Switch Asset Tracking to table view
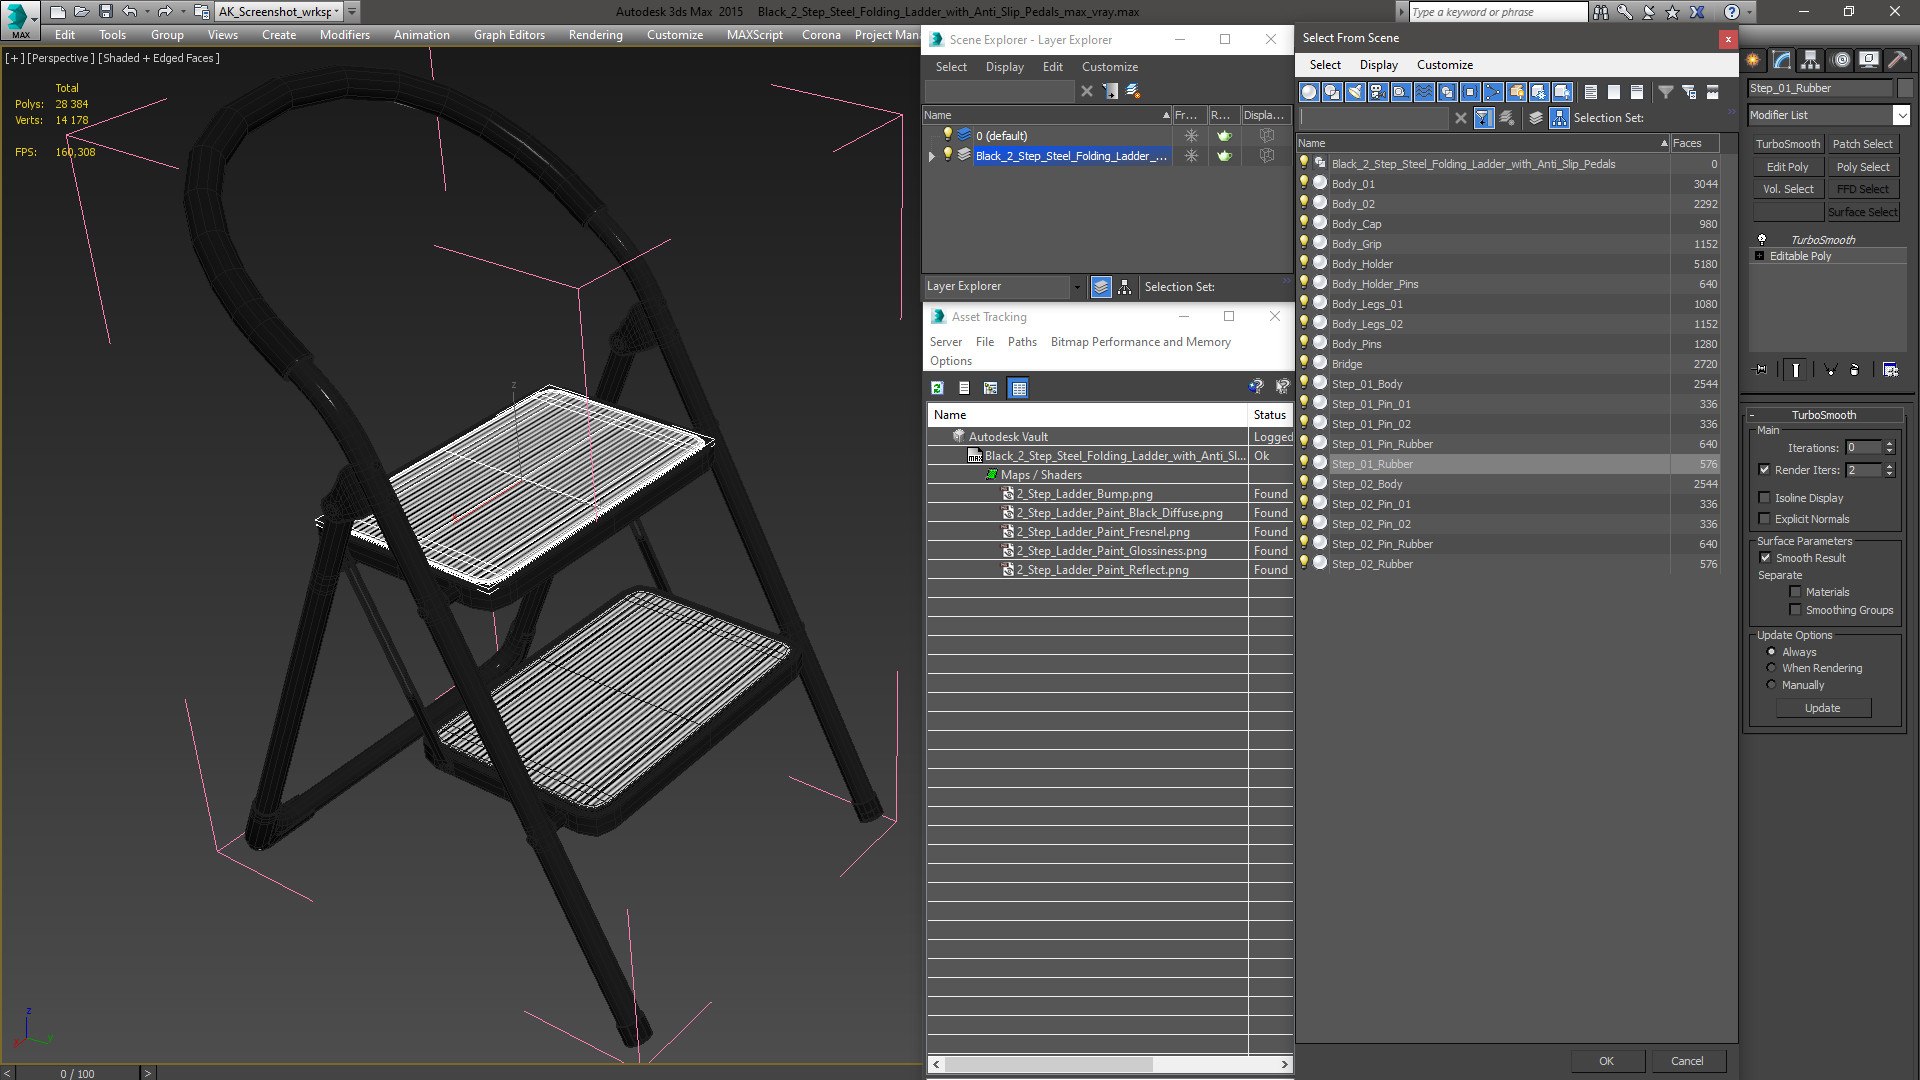This screenshot has height=1080, width=1920. (1018, 388)
